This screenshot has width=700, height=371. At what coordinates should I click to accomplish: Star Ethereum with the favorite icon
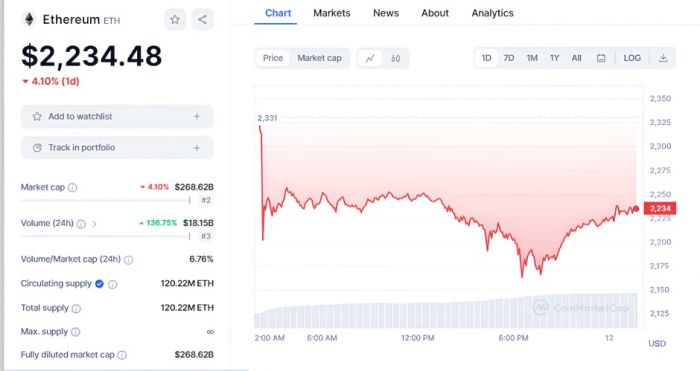tap(175, 20)
